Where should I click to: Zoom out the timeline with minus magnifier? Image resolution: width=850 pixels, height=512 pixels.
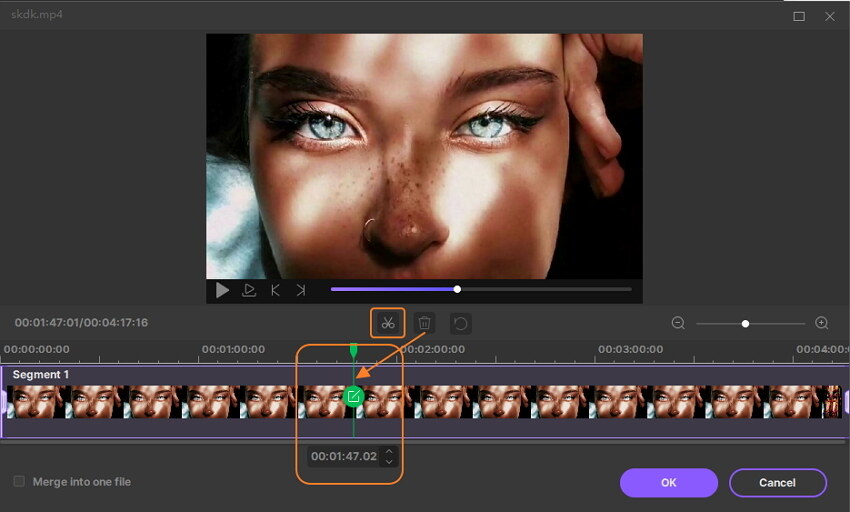click(x=678, y=323)
